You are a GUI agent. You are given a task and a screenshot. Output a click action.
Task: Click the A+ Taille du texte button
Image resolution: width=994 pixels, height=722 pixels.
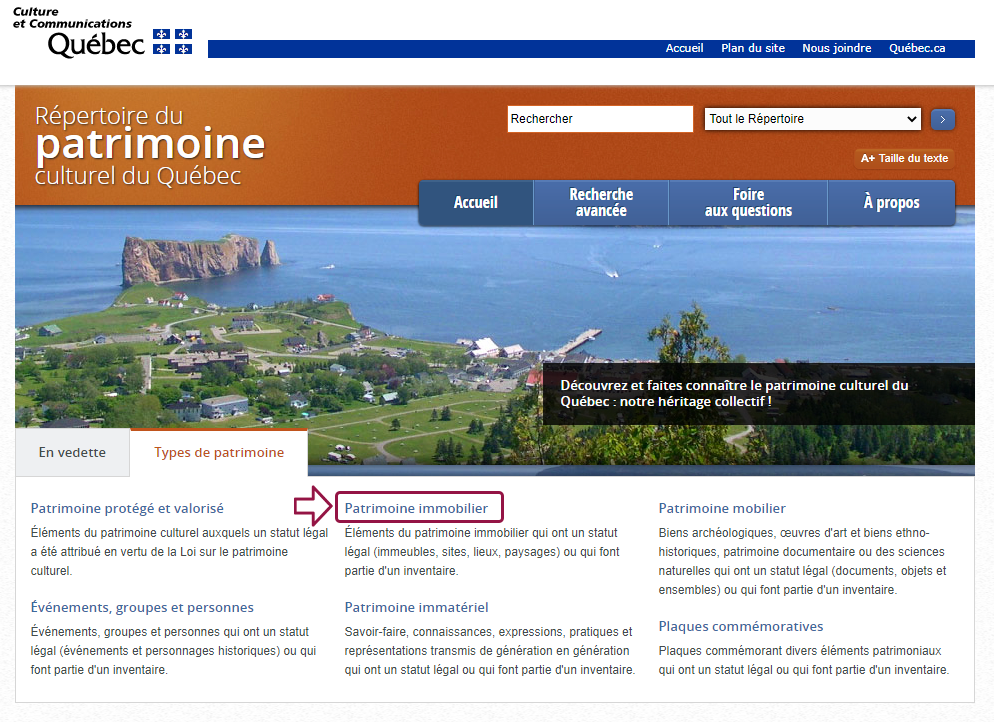click(x=904, y=158)
